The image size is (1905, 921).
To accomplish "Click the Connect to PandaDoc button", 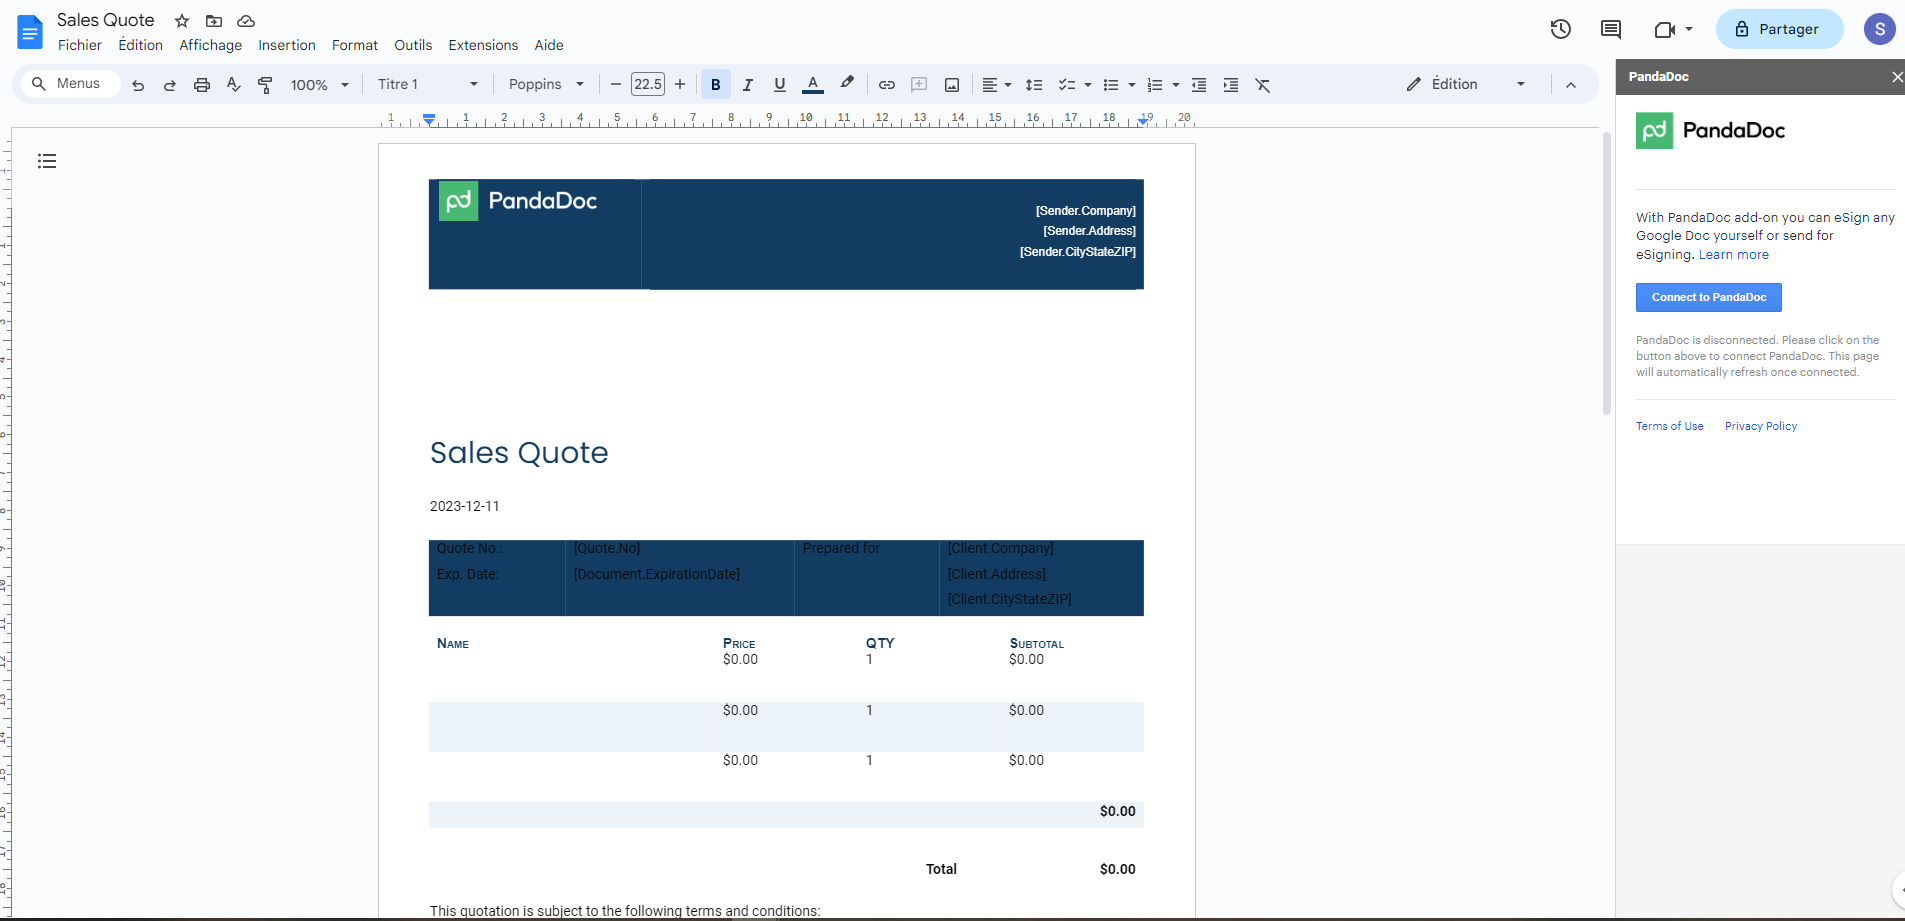I will (1708, 297).
